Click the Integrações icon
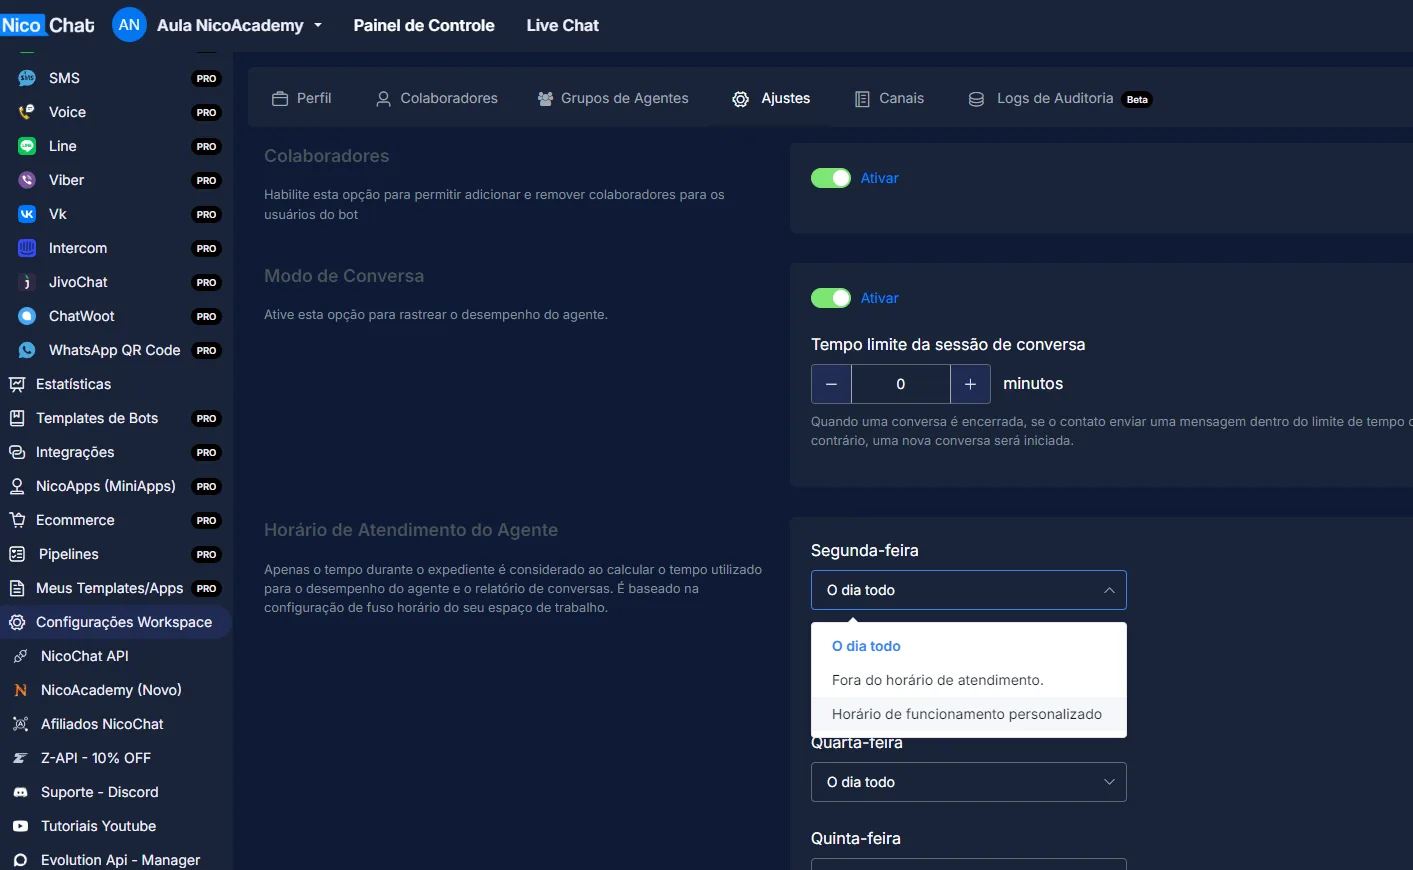This screenshot has height=870, width=1413. pos(17,452)
